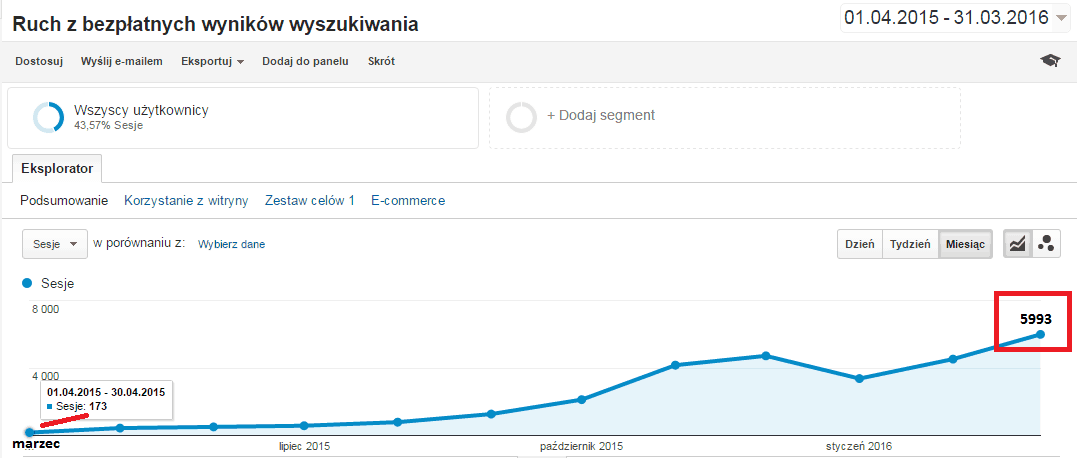Switch chart granularity to Miesiąc

pyautogui.click(x=965, y=244)
